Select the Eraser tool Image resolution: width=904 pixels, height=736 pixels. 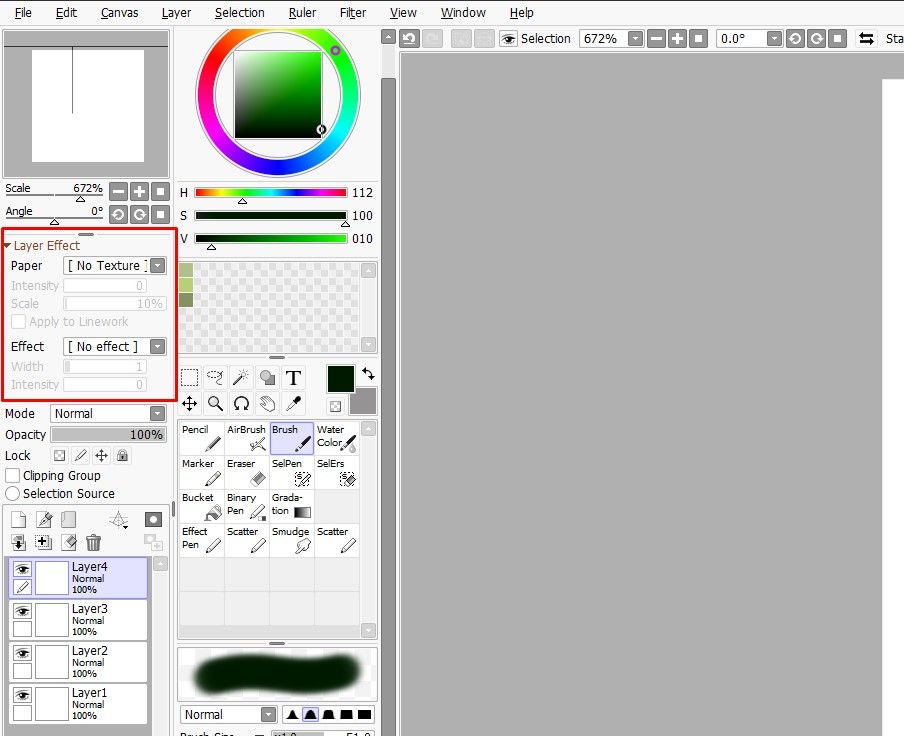click(245, 470)
